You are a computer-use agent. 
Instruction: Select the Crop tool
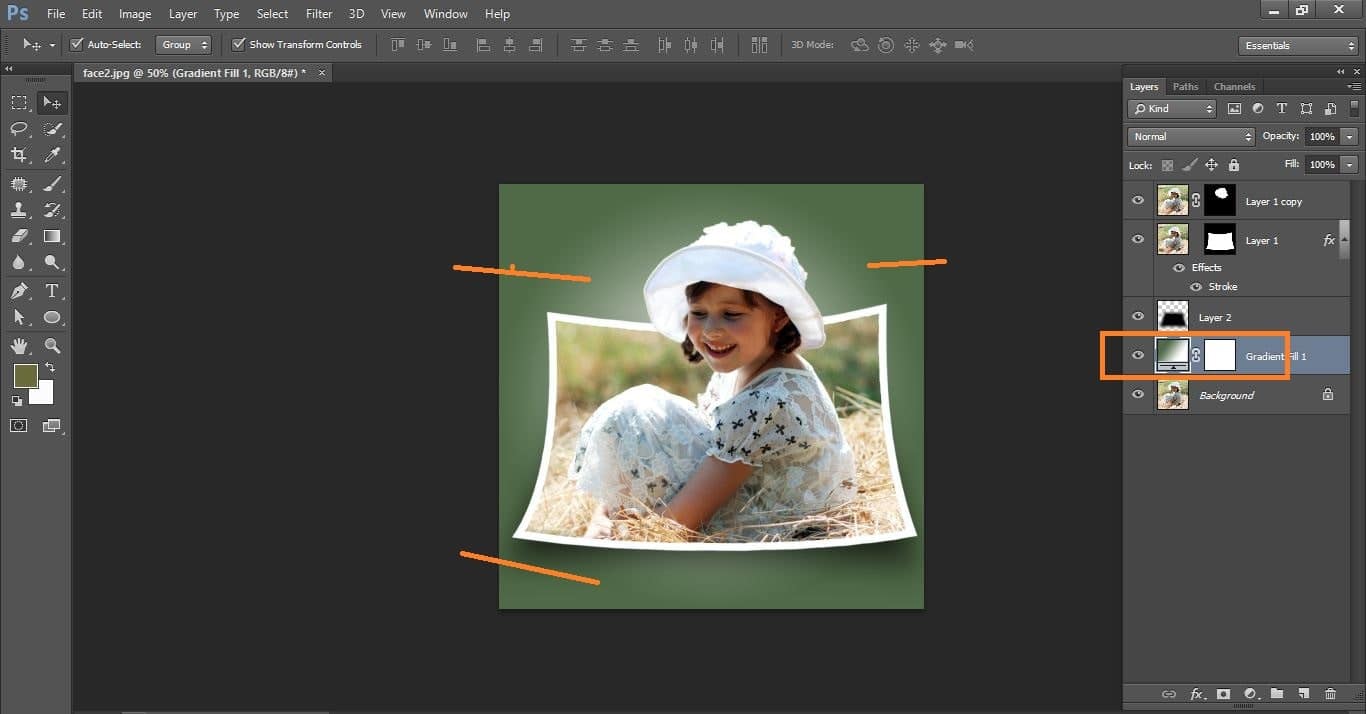pos(19,155)
